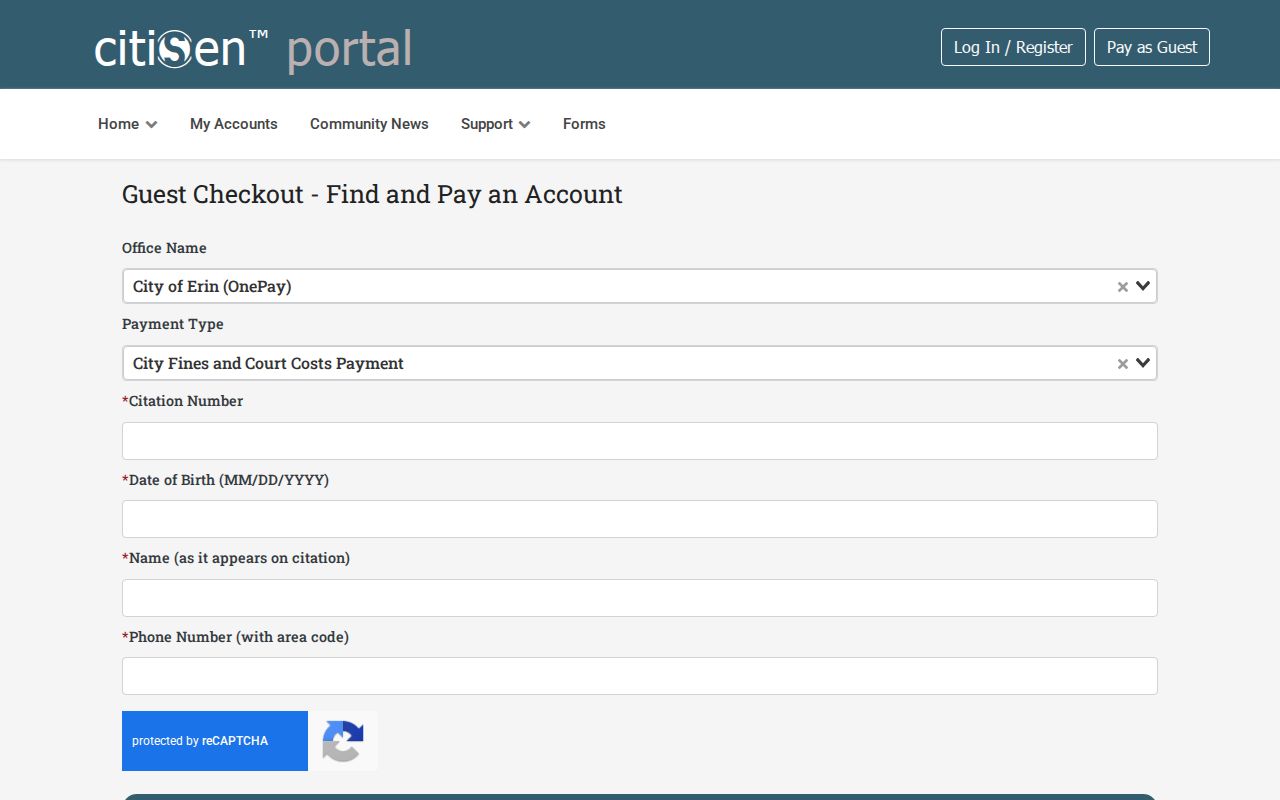The image size is (1280, 800).
Task: Click the citisen portal logo
Action: pos(253,49)
